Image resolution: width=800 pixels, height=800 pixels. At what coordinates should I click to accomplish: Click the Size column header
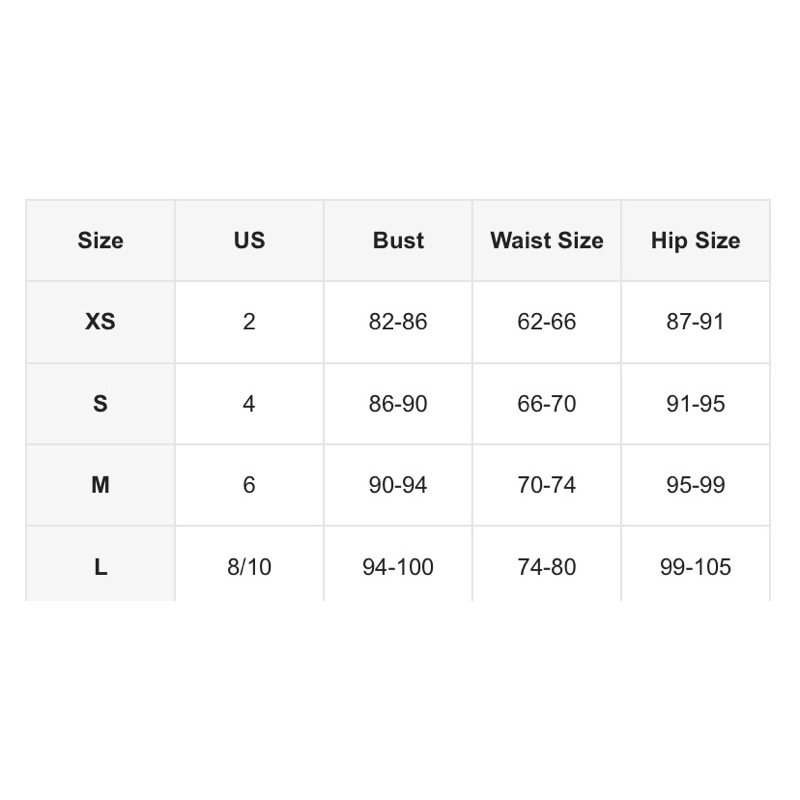tap(101, 240)
